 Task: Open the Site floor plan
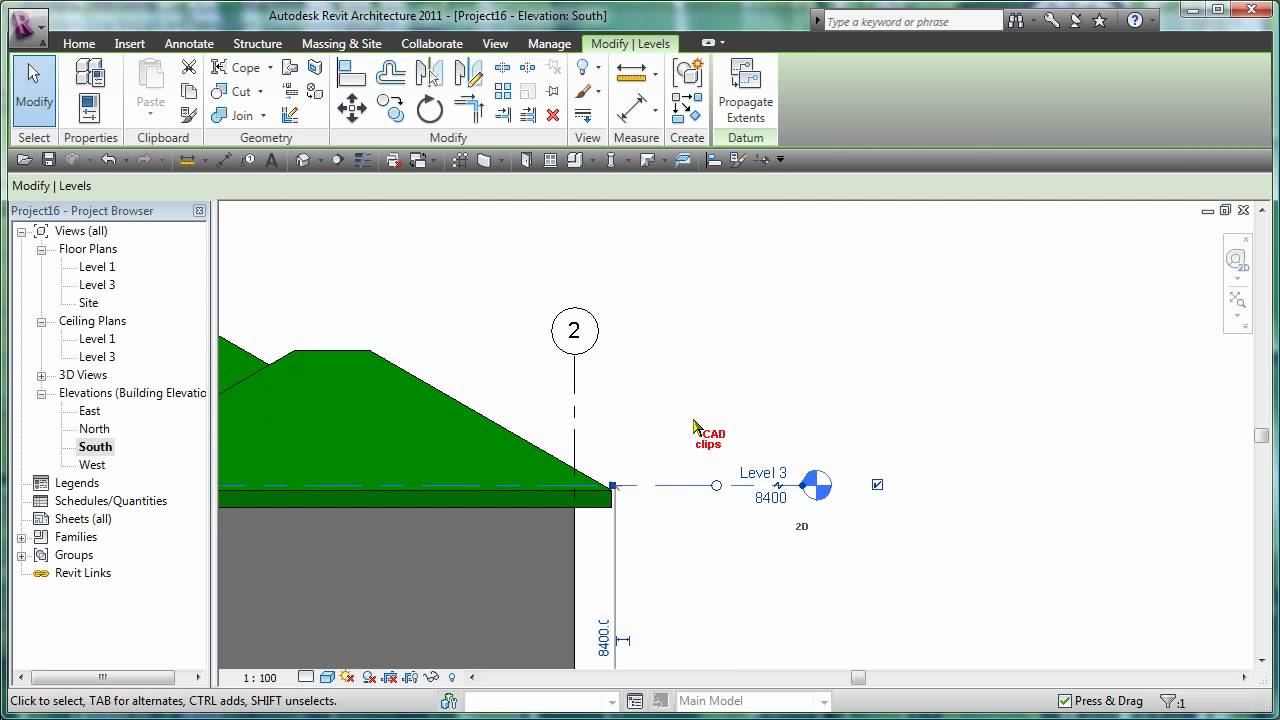88,303
